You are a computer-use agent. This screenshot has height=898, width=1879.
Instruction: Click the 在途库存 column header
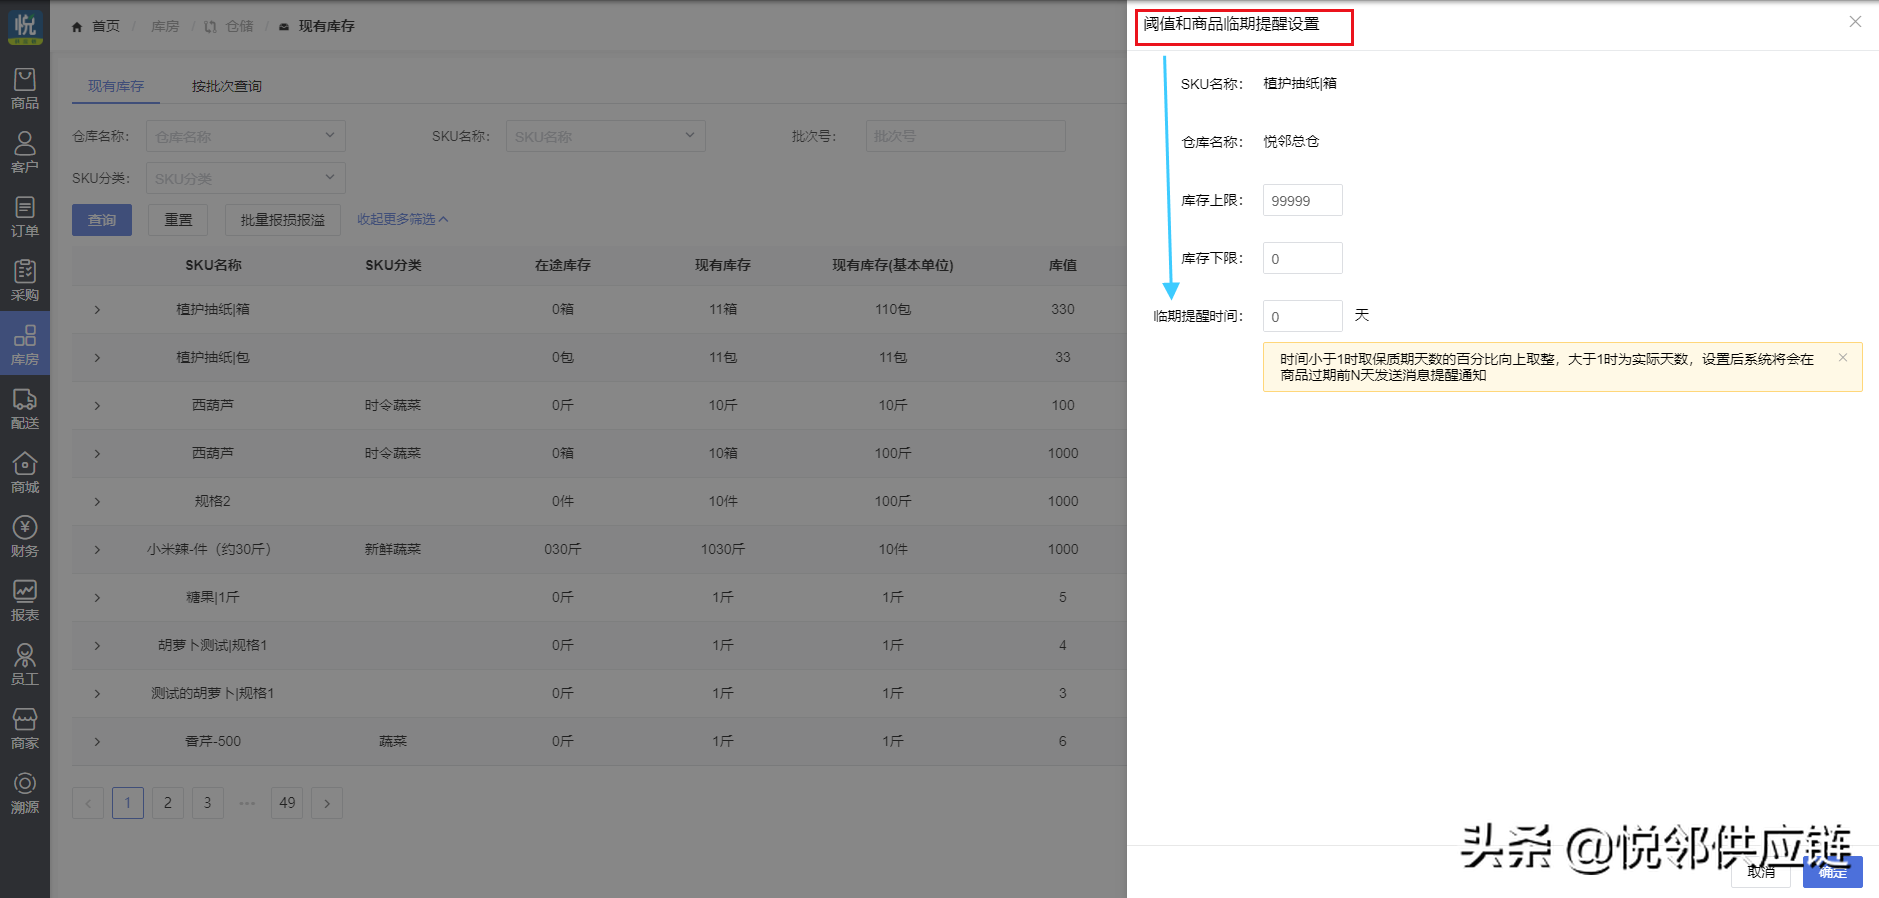(563, 265)
